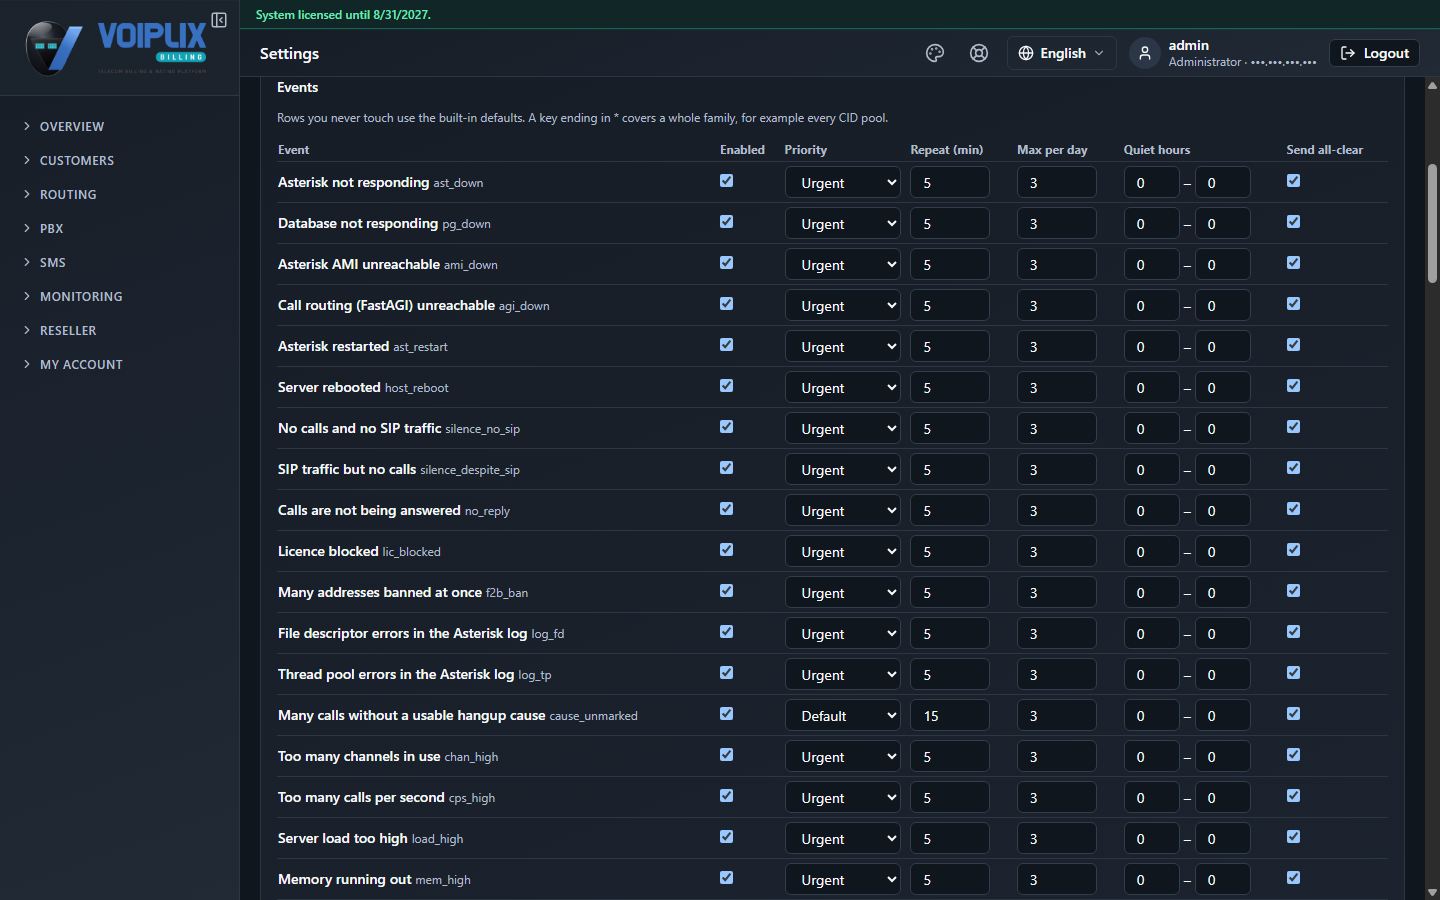
Task: Open the lifebuoy support icon
Action: (x=979, y=53)
